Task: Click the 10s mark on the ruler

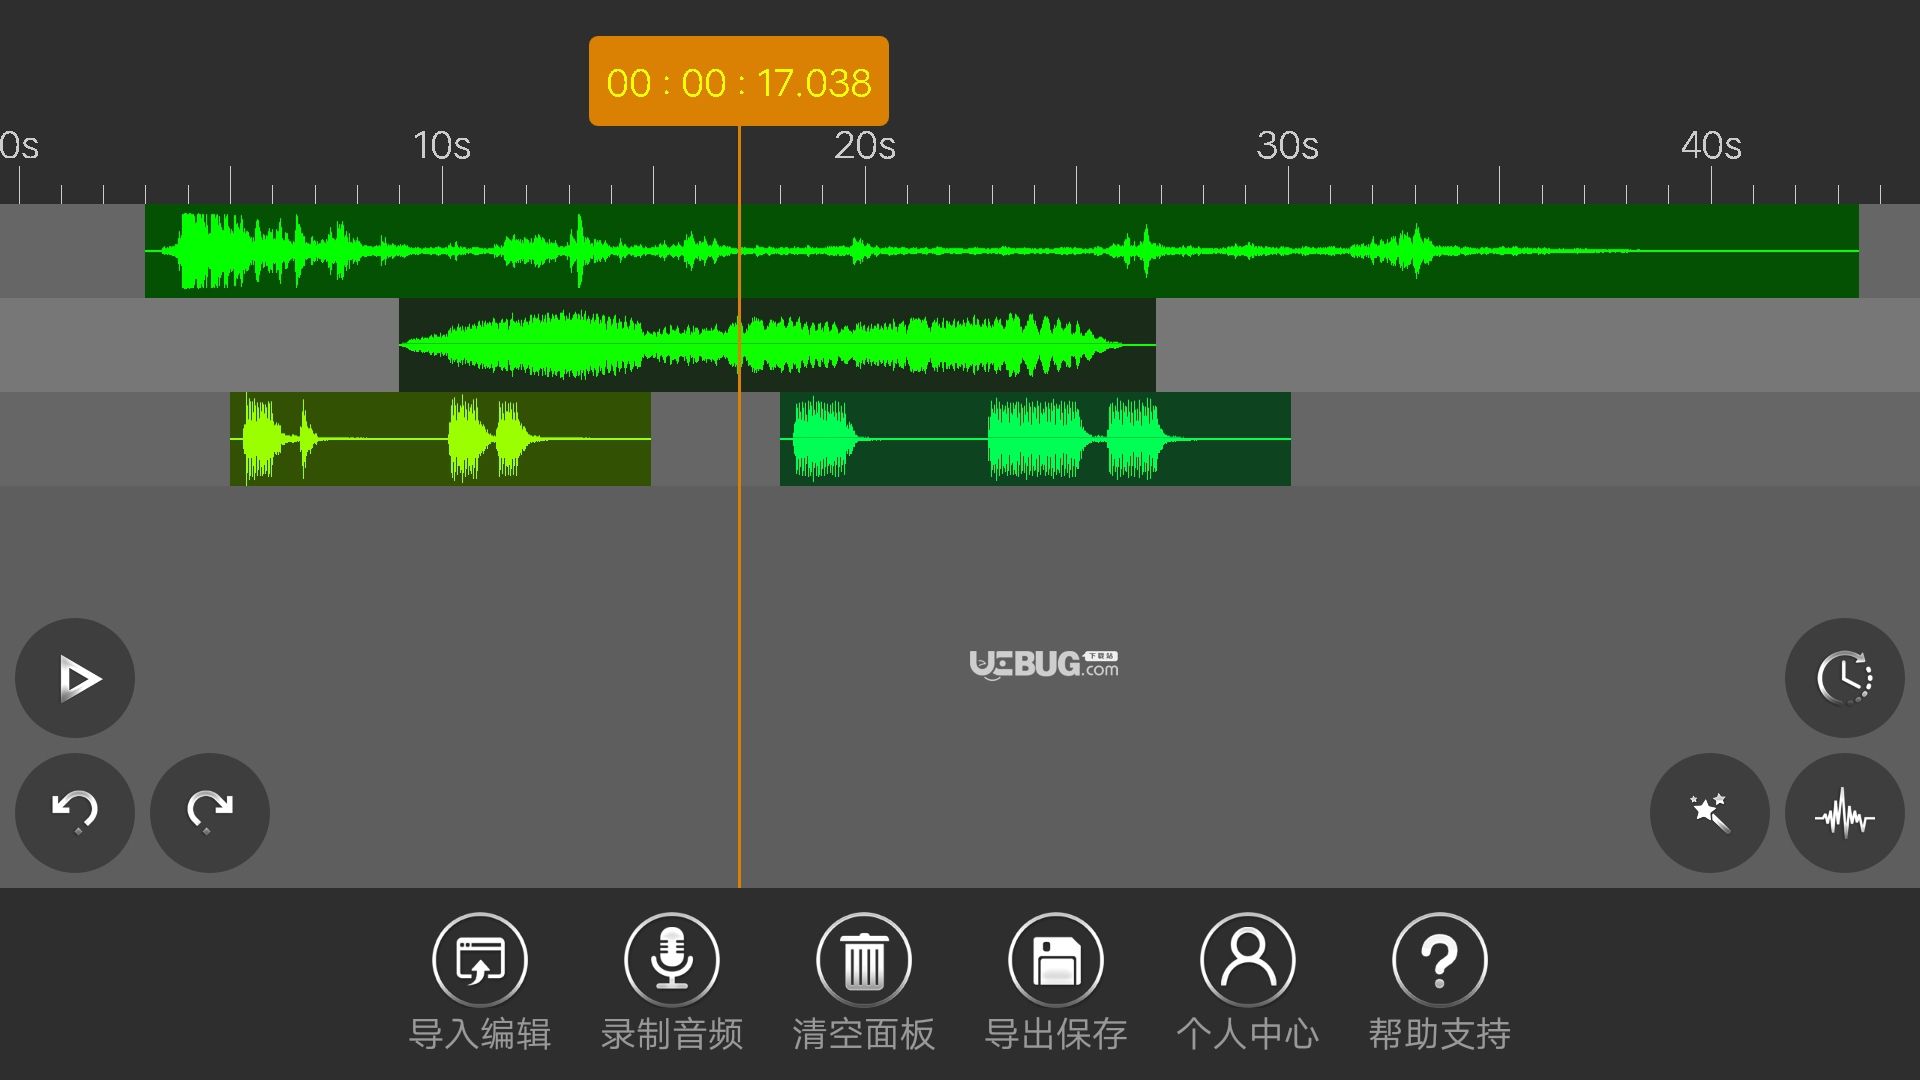Action: [x=442, y=146]
